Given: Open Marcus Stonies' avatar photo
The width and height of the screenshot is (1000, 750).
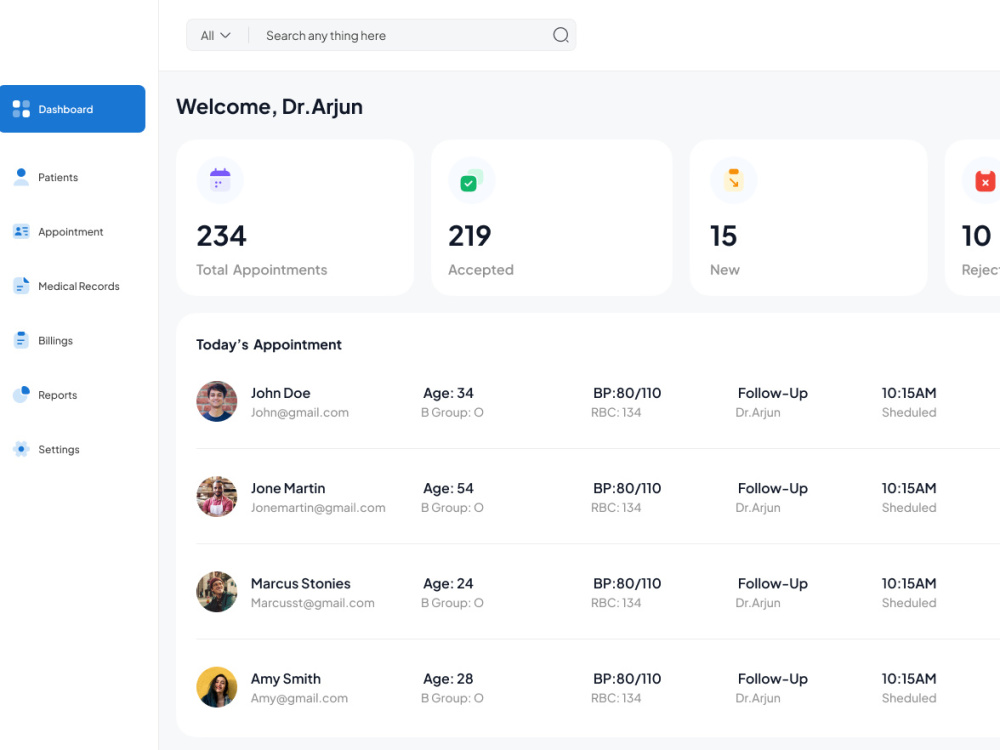Looking at the screenshot, I should coord(217,591).
